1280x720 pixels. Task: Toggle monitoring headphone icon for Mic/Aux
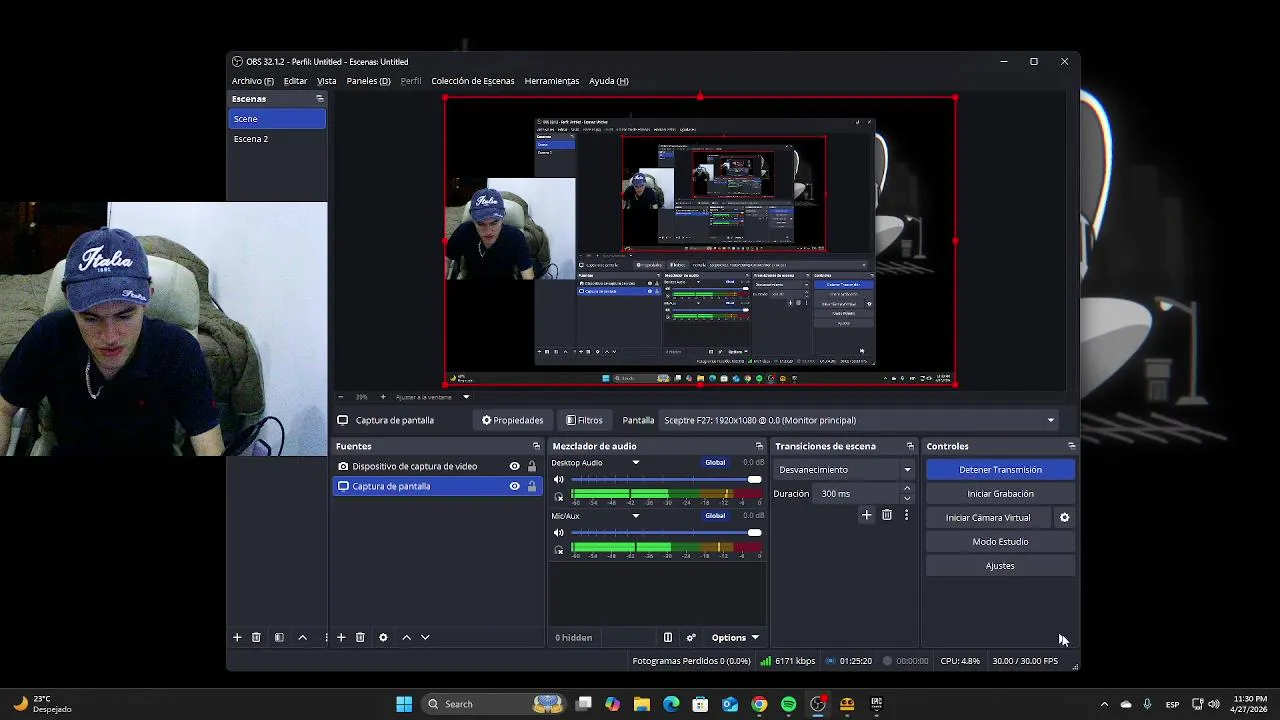click(x=559, y=550)
